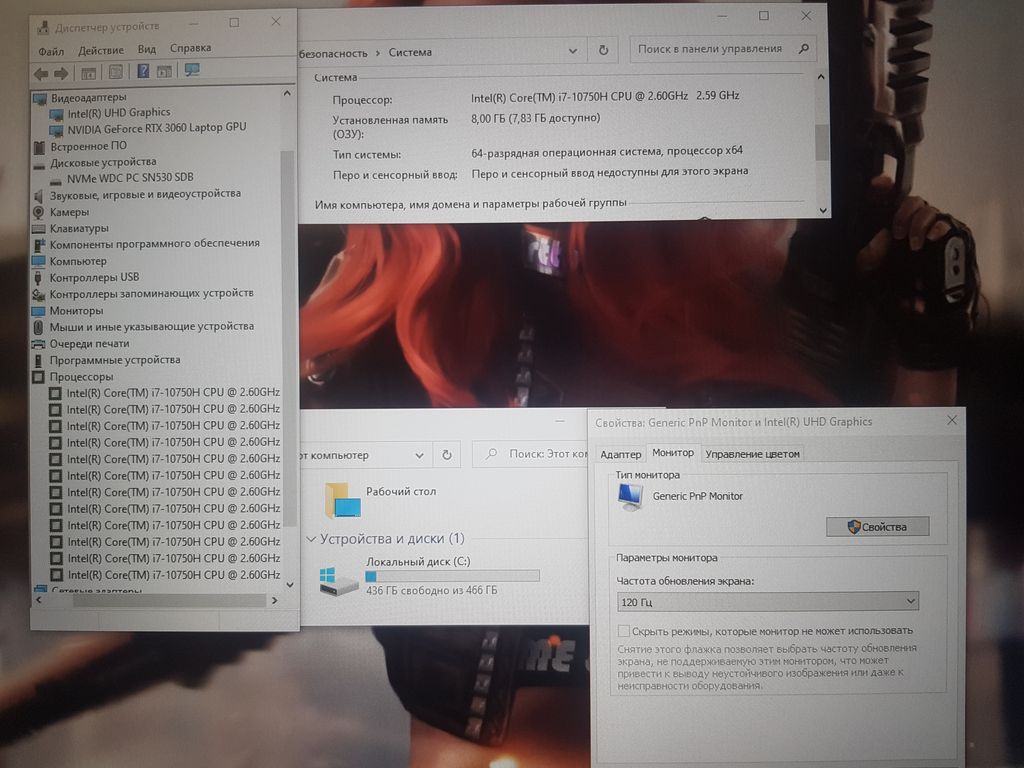
Task: Click the Свойства button for Generic PnP Monitor
Action: point(877,527)
